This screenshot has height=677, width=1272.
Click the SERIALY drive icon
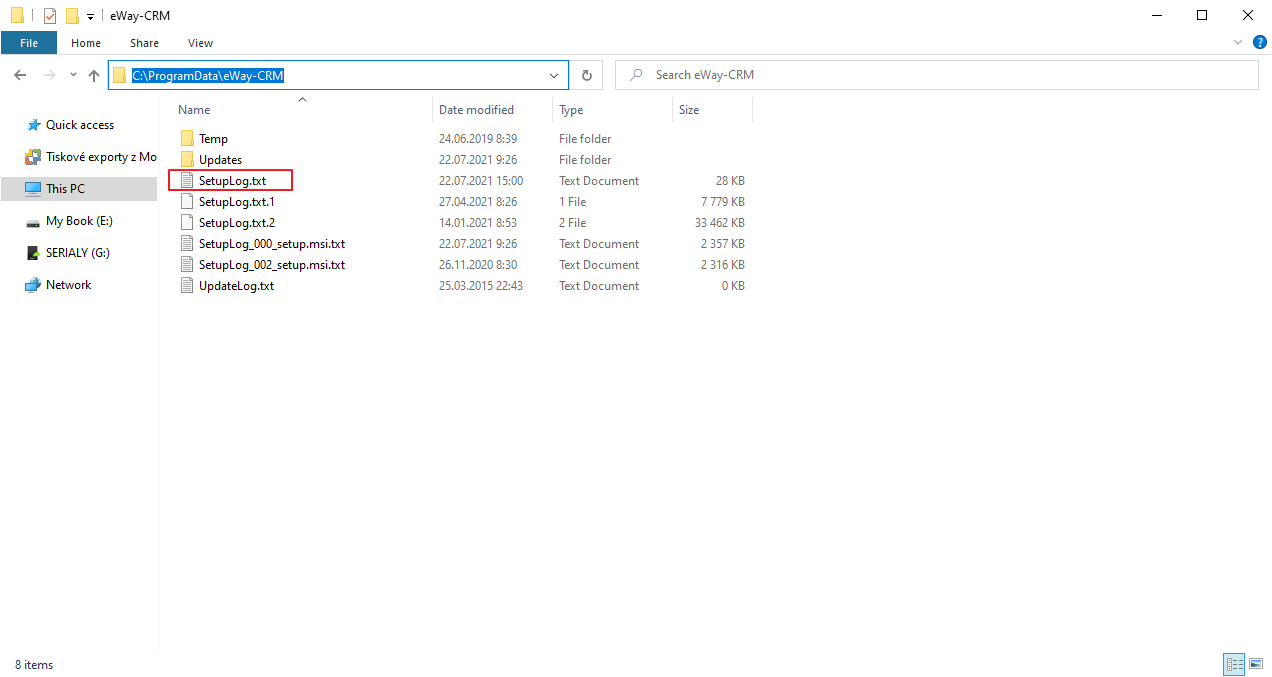point(32,253)
